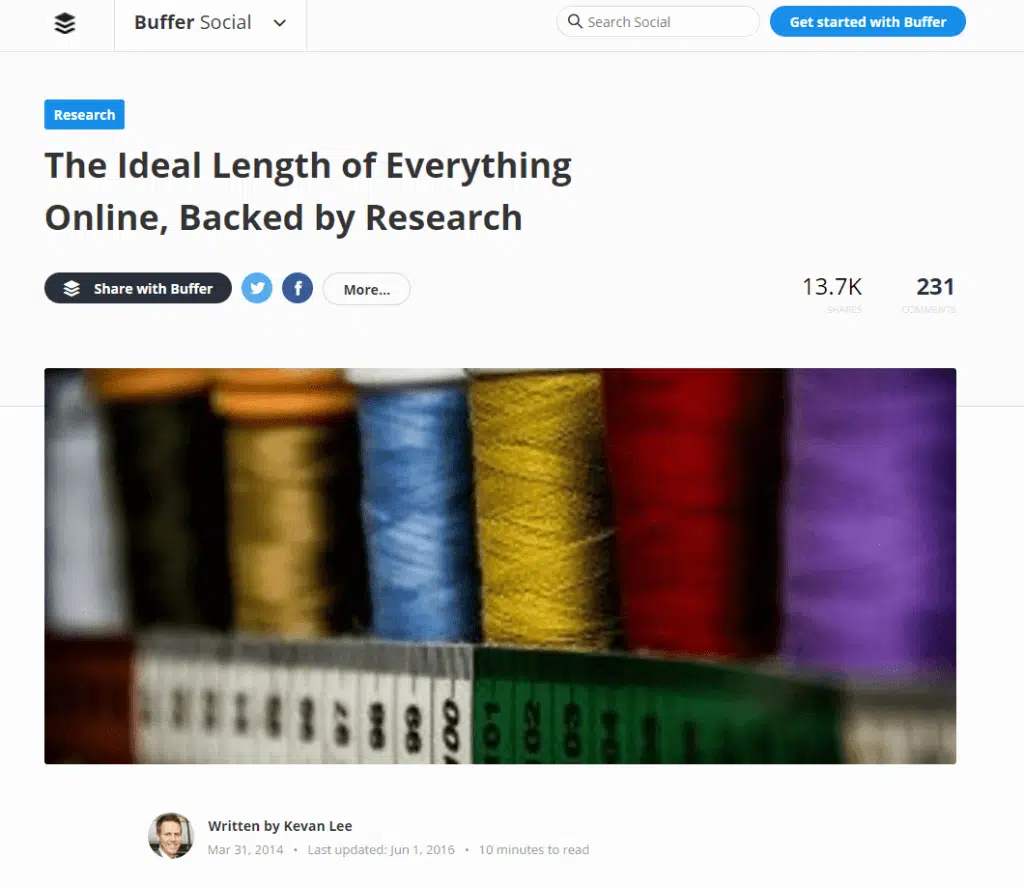The image size is (1024, 887).
Task: Click the 13.7K shares counter
Action: point(832,294)
